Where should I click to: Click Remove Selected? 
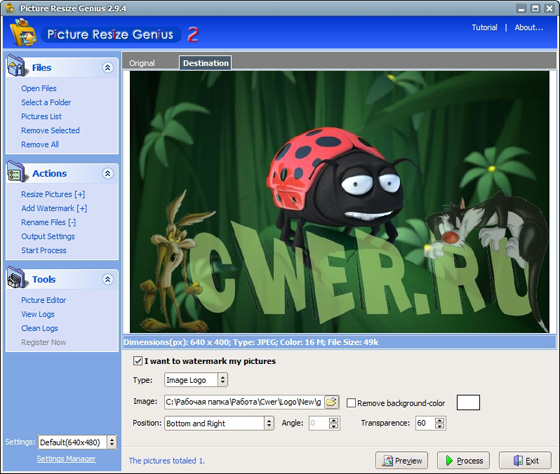click(x=50, y=130)
